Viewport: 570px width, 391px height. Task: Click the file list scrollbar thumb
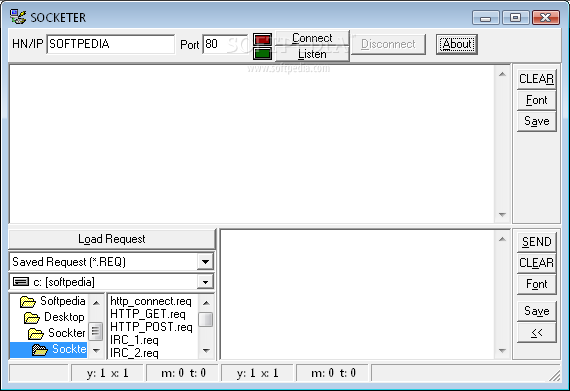206,320
